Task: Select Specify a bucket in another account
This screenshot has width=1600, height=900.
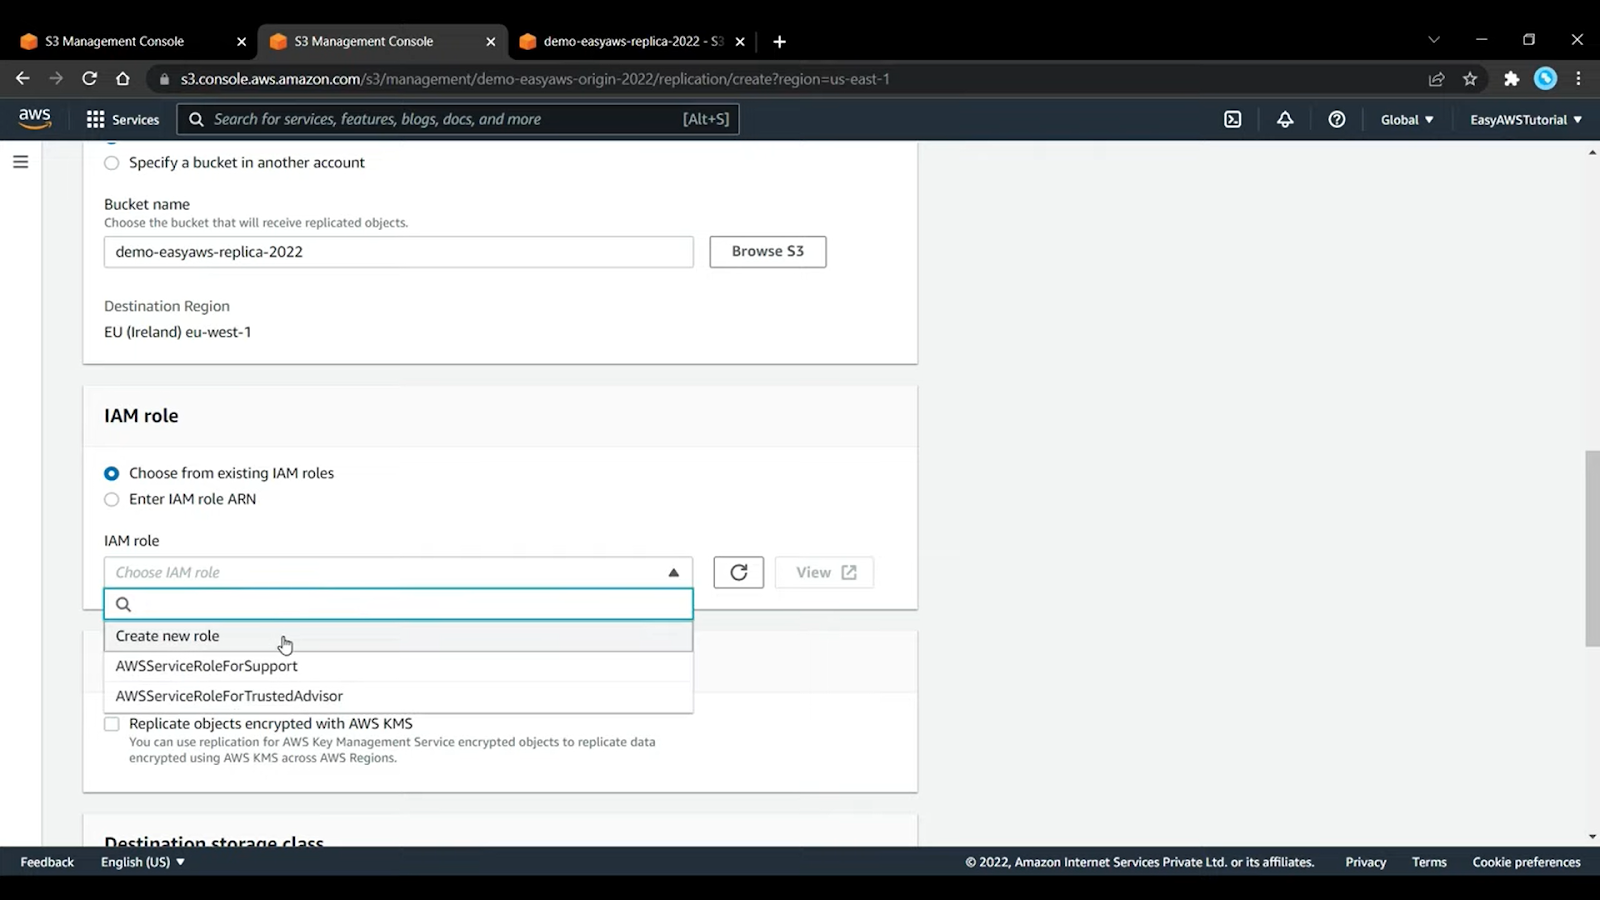Action: (x=112, y=163)
